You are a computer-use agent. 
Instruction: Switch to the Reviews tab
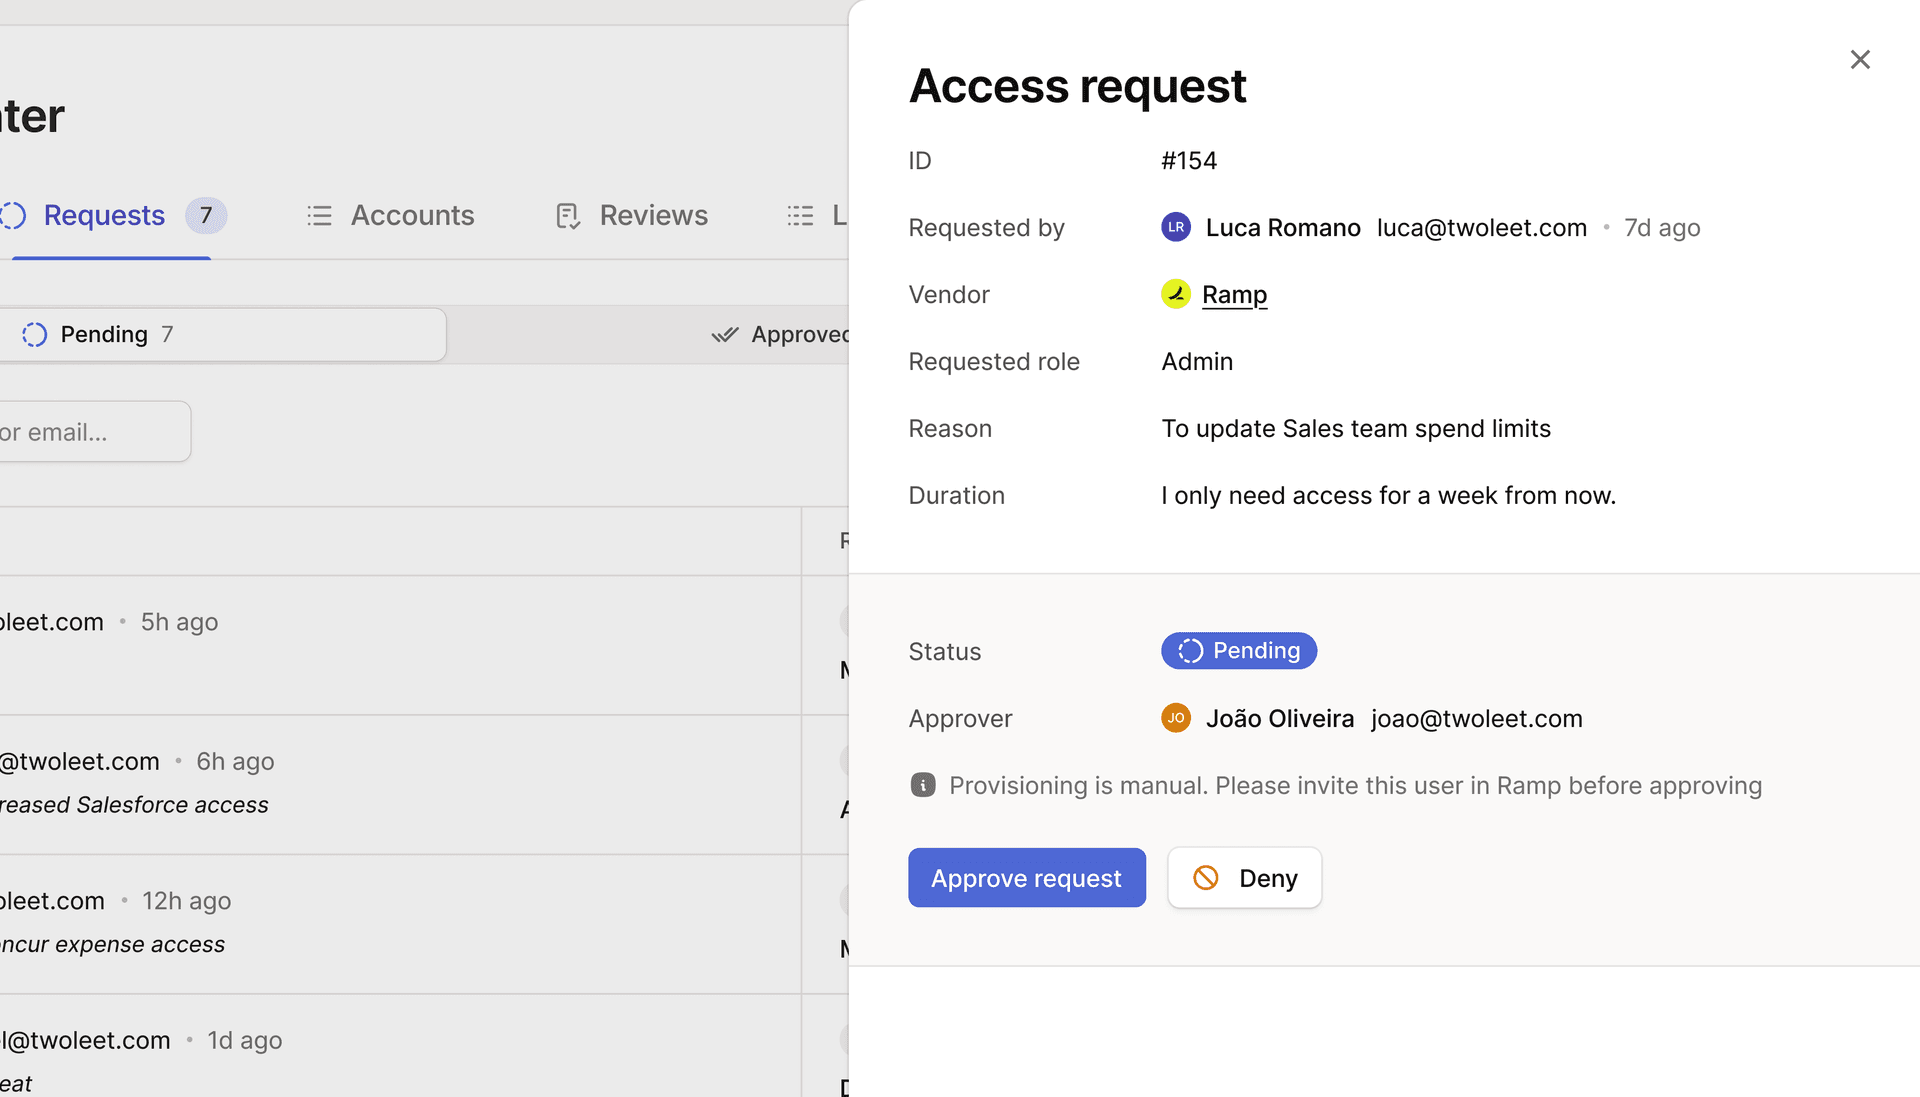pyautogui.click(x=653, y=215)
